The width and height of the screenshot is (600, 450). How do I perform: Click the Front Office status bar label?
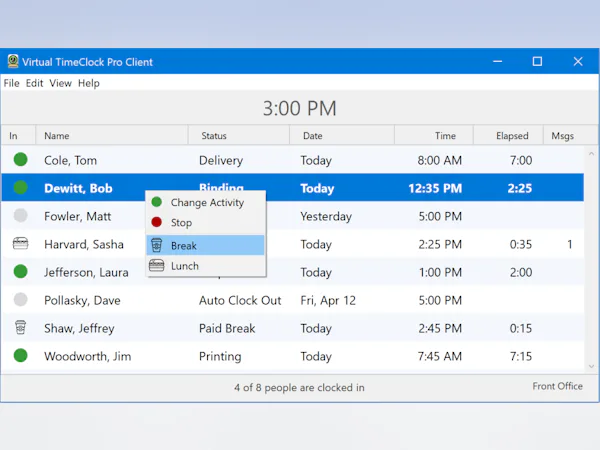coord(558,386)
